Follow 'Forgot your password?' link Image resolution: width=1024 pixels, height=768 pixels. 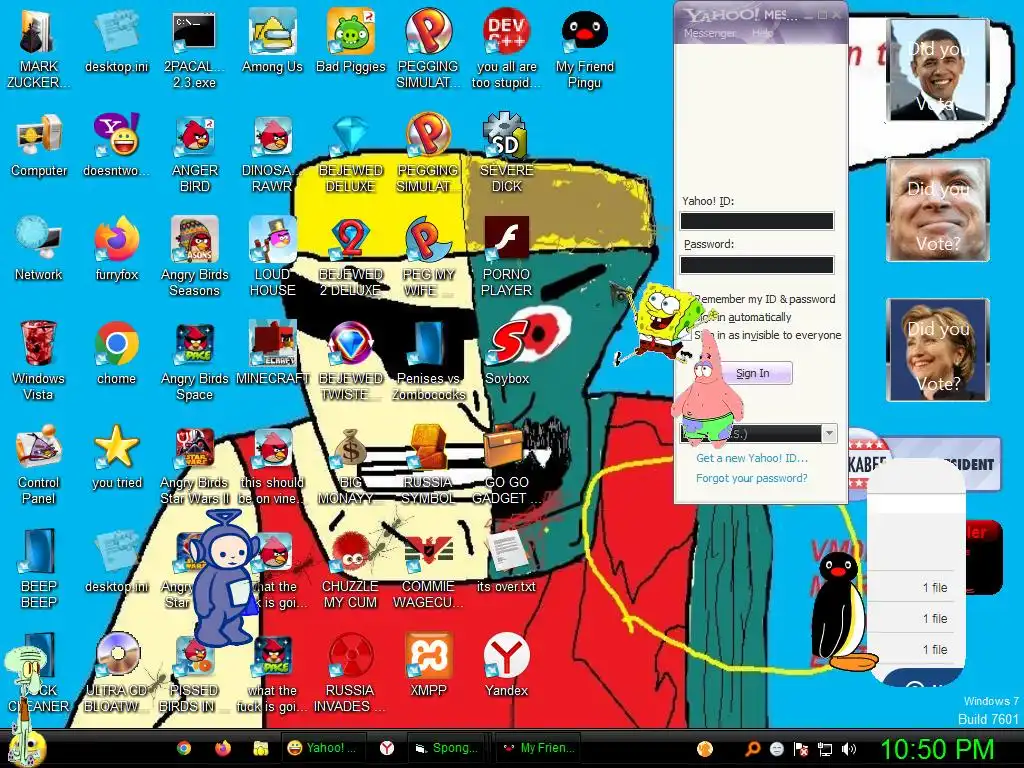[752, 478]
